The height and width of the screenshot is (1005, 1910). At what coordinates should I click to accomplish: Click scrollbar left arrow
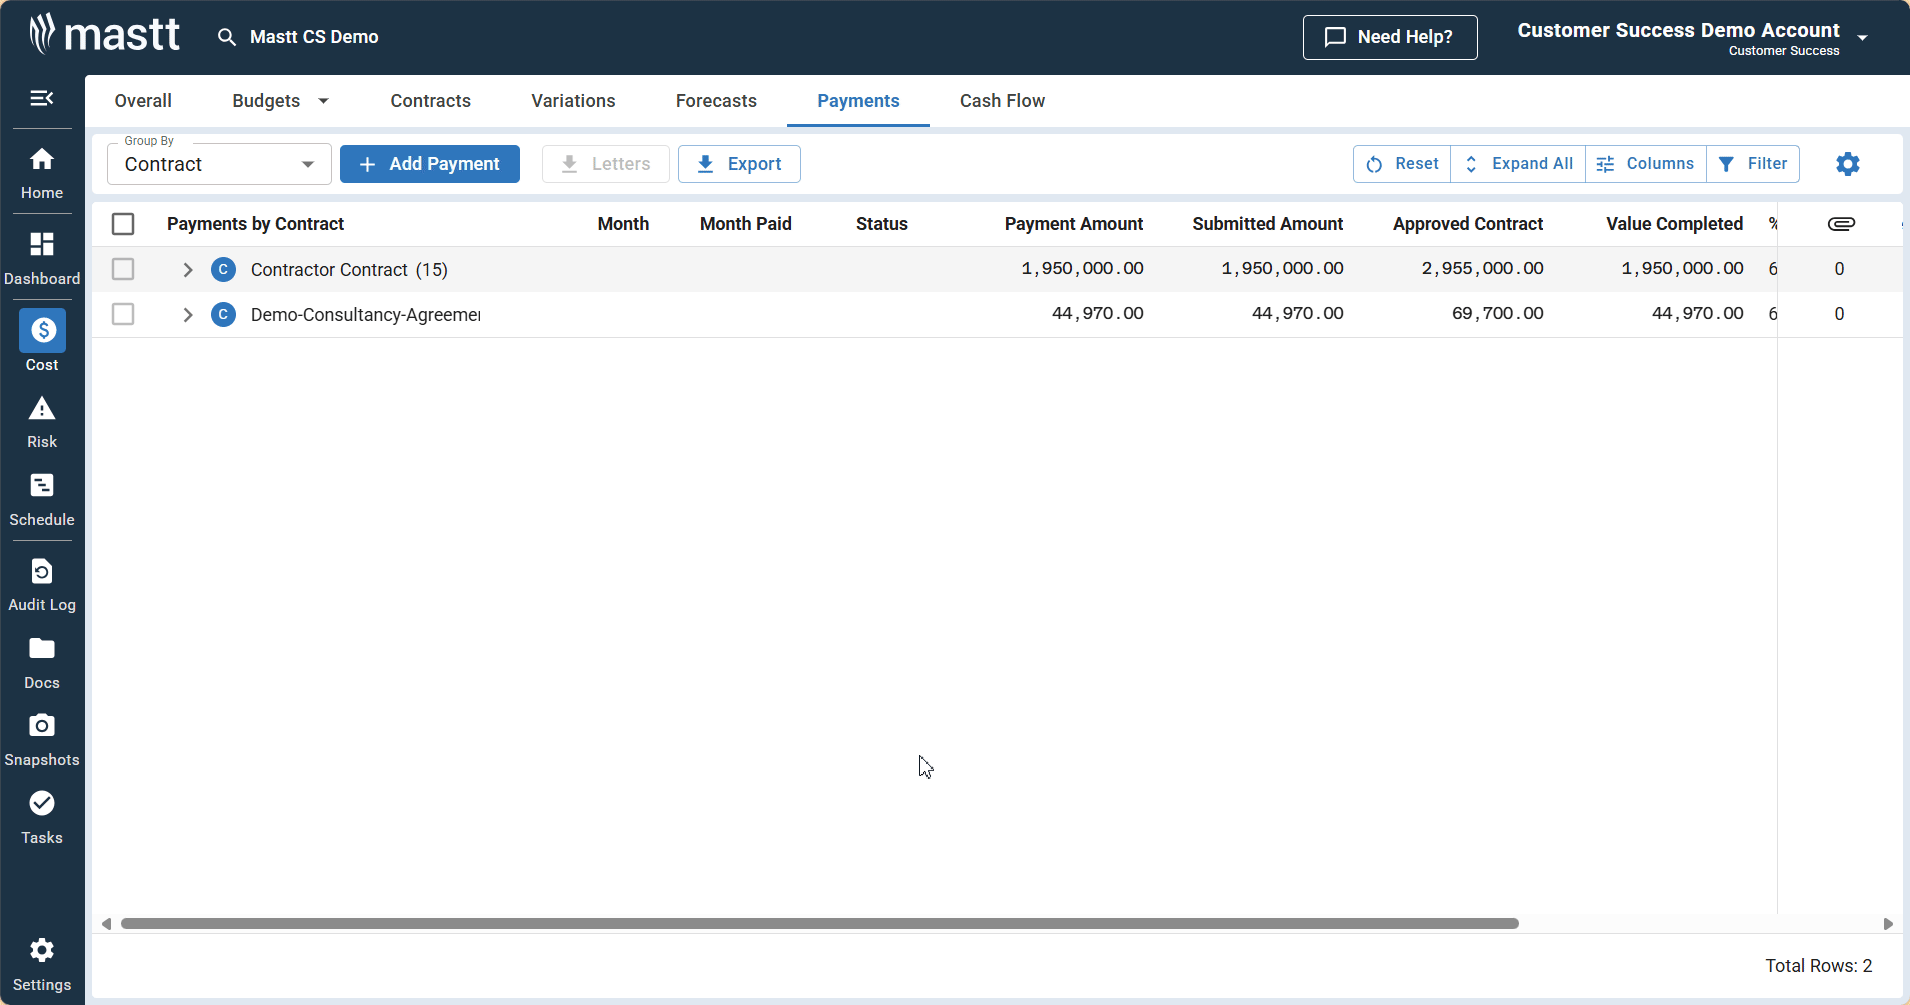click(106, 924)
